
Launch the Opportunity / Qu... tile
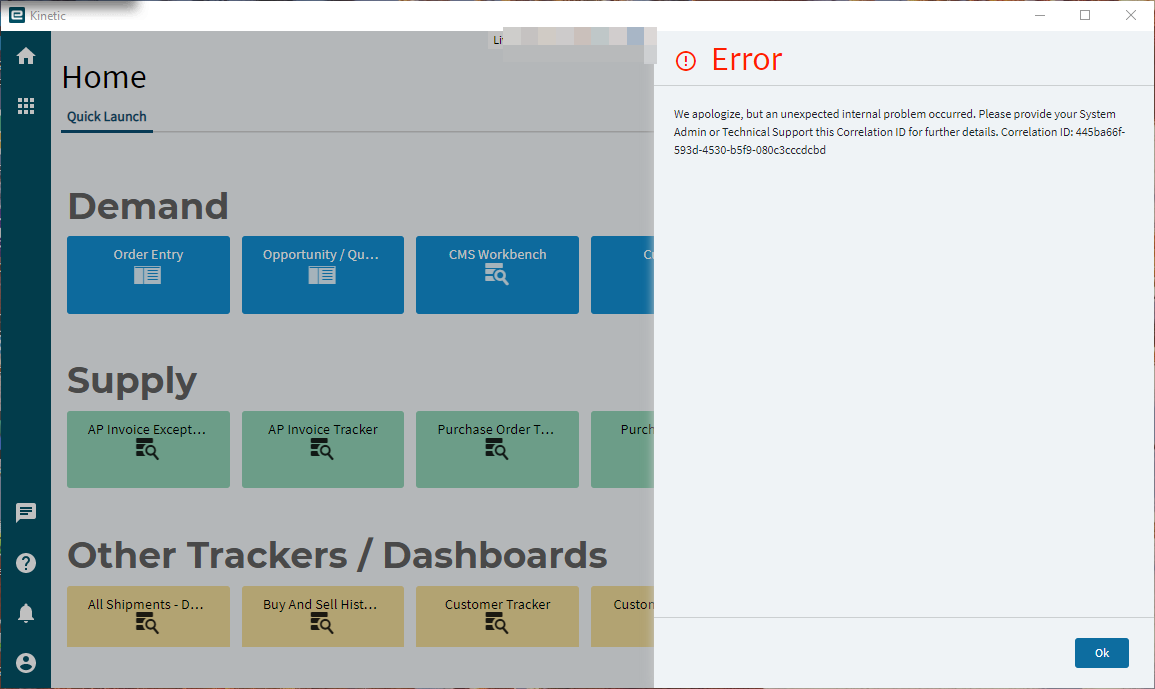tap(323, 275)
